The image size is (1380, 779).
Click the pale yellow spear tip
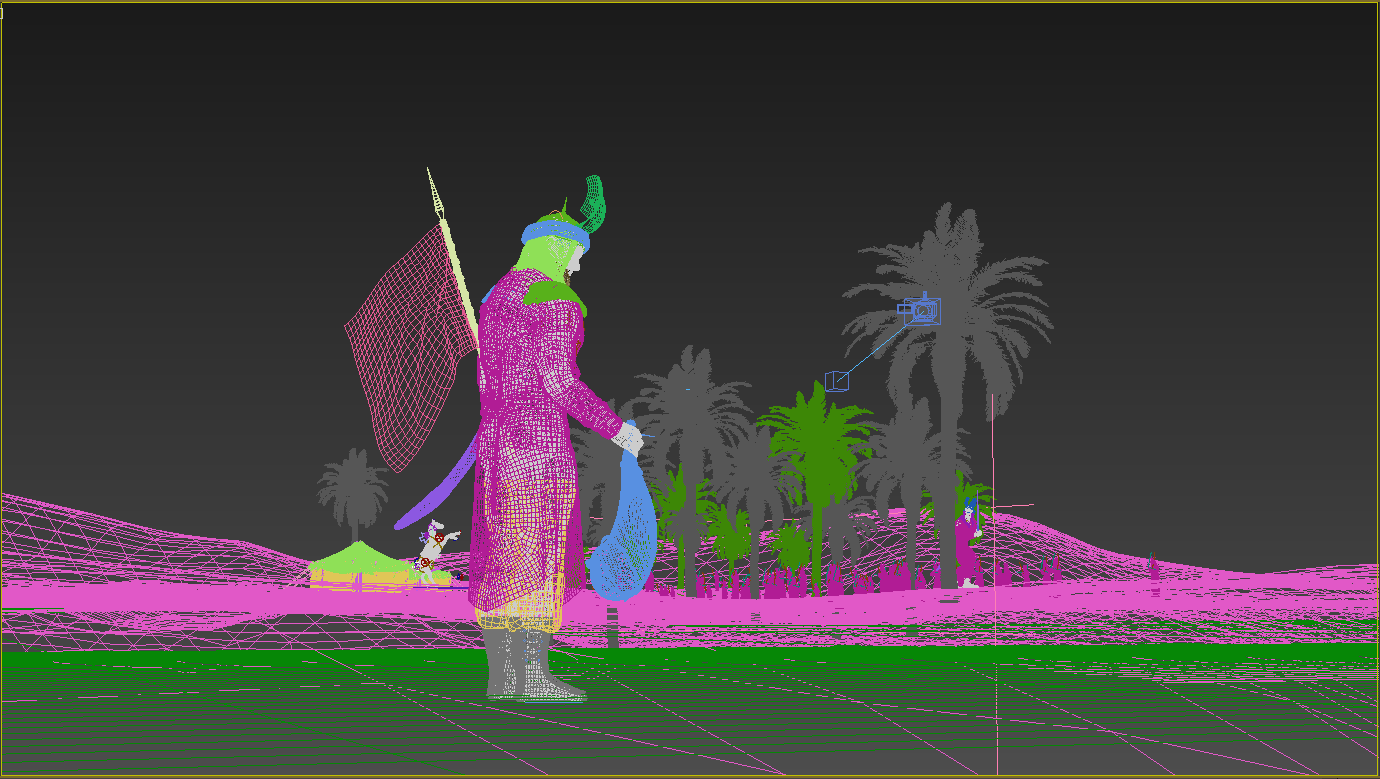(x=434, y=190)
